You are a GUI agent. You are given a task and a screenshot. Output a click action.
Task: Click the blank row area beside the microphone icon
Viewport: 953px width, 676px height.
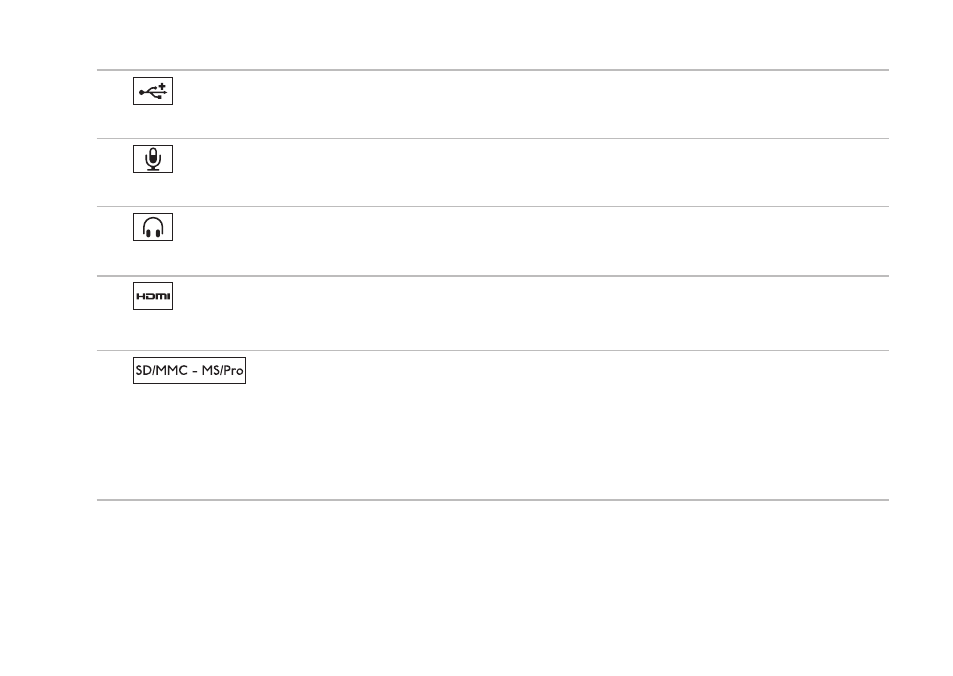[531, 173]
